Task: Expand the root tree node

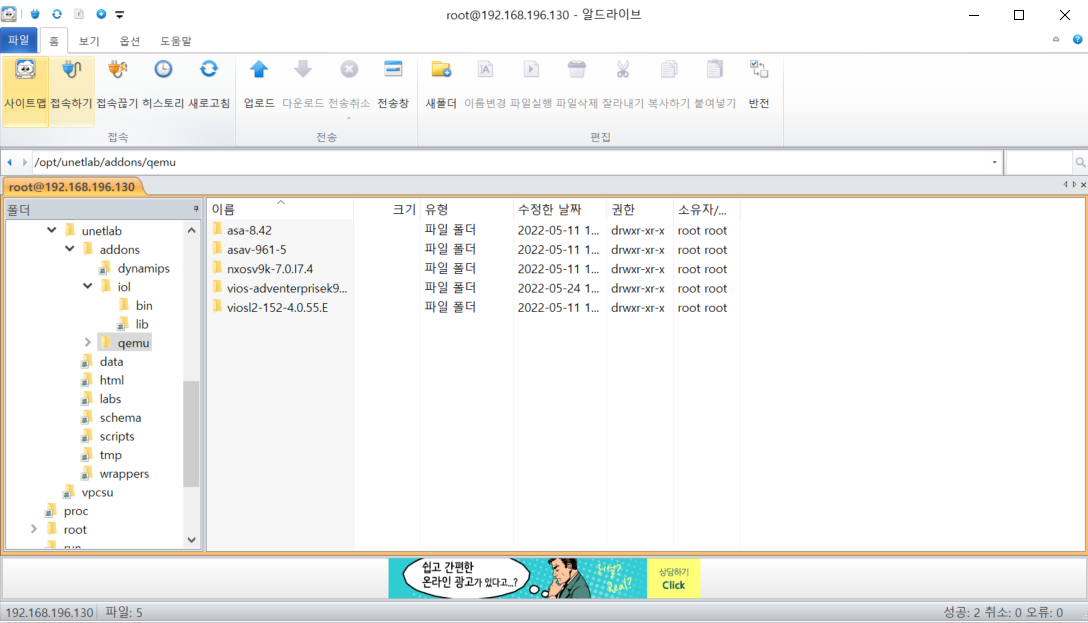Action: click(33, 529)
